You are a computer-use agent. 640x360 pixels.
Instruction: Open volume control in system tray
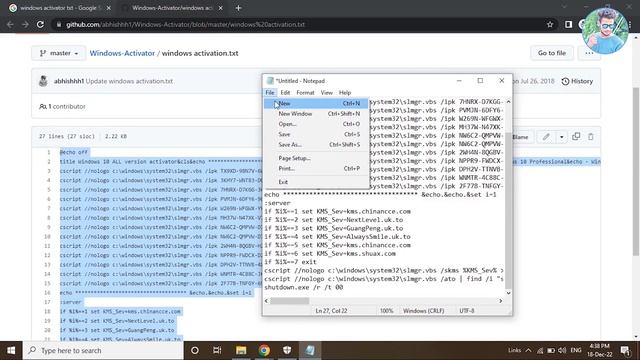pyautogui.click(x=562, y=350)
